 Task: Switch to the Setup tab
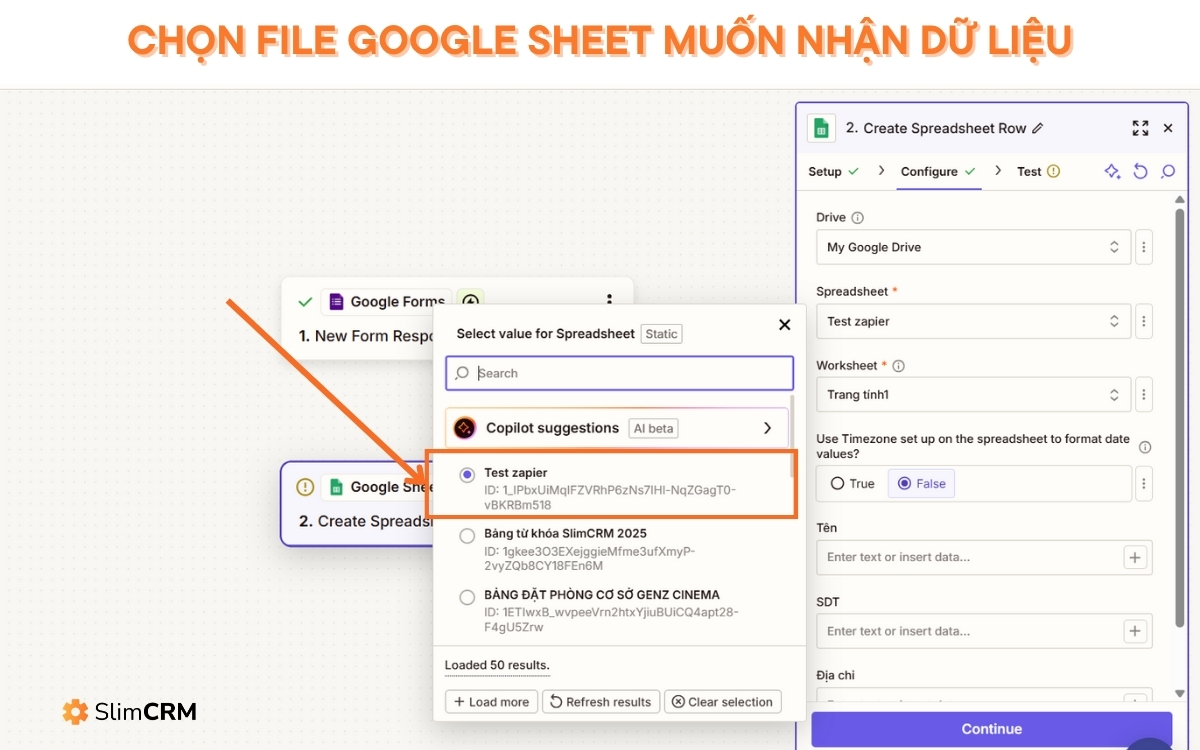(834, 171)
